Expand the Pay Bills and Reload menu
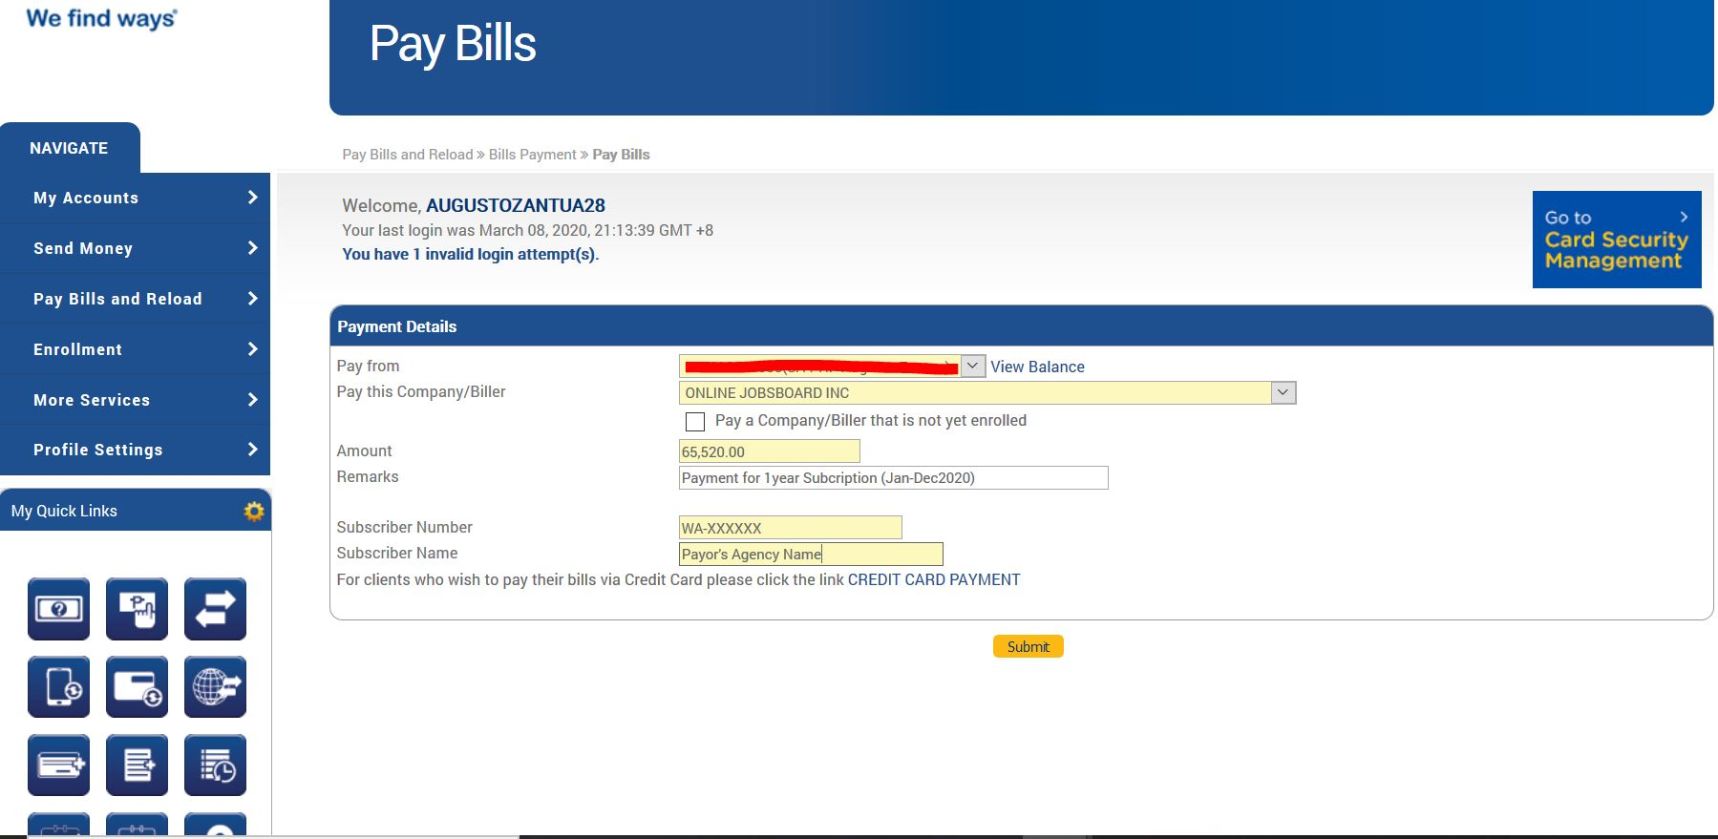 (135, 299)
